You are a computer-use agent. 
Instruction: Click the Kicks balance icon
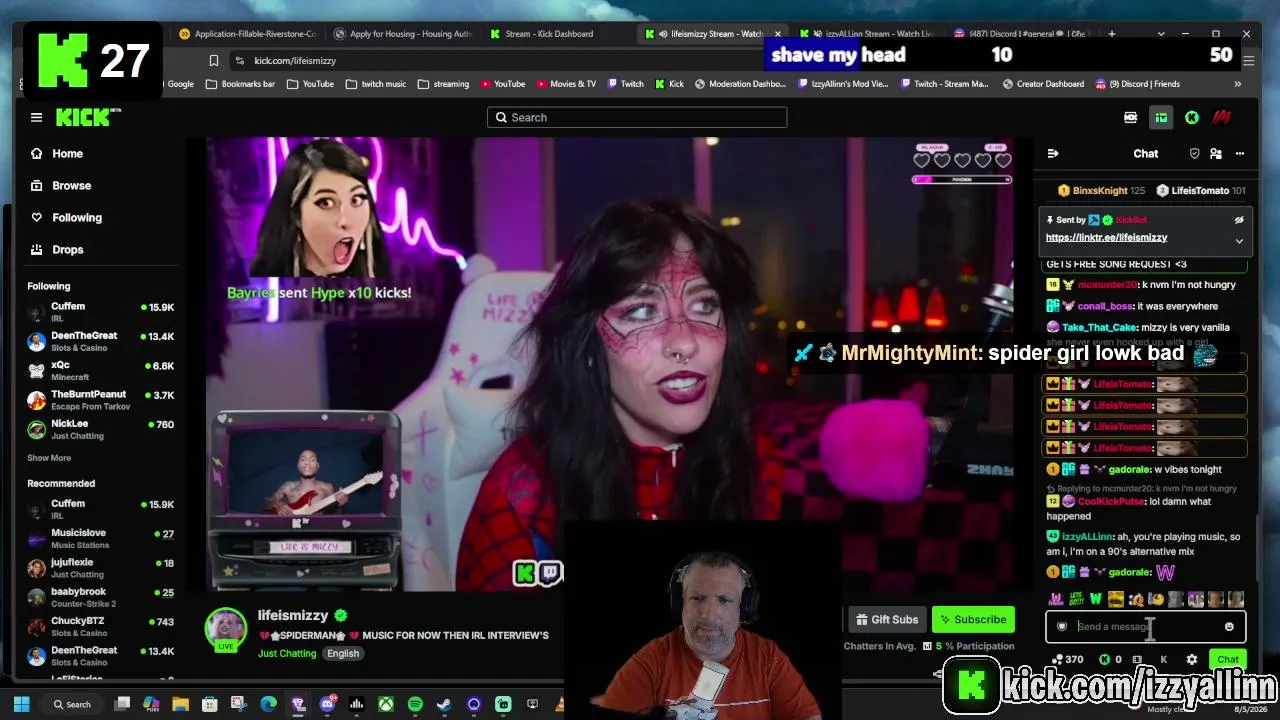(x=1104, y=660)
